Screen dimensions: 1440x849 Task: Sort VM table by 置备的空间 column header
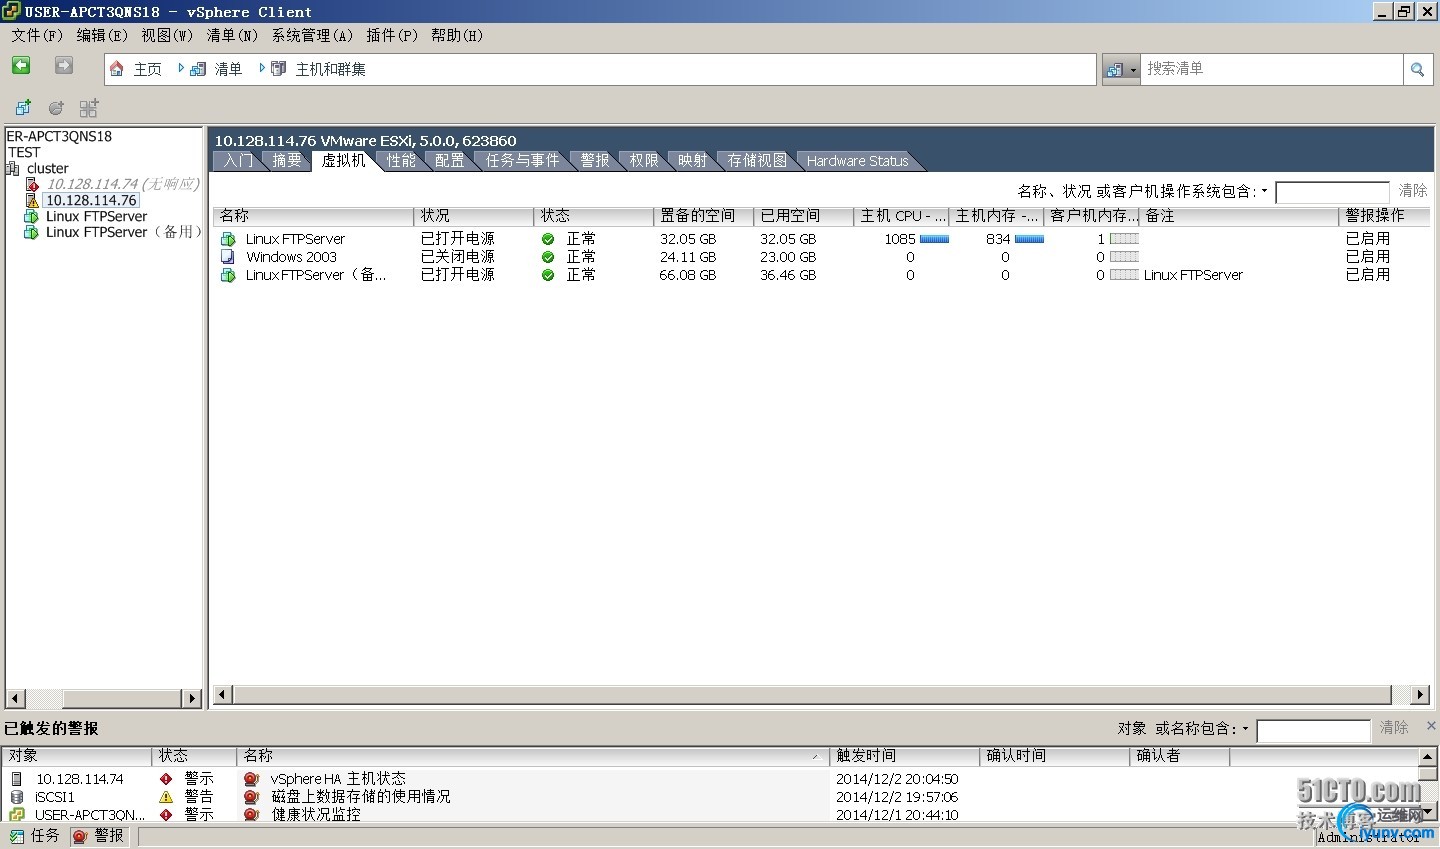[x=703, y=216]
